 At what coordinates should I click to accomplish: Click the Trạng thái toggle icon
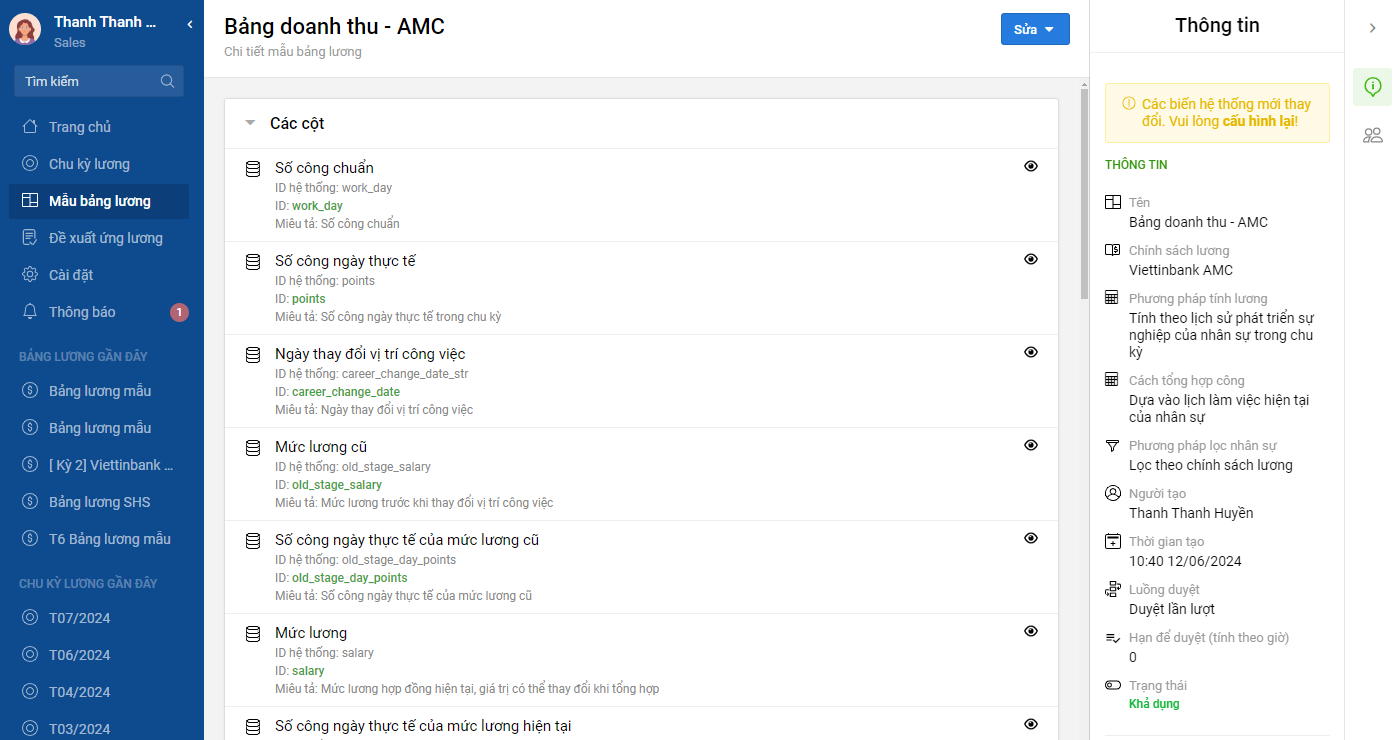click(1113, 685)
